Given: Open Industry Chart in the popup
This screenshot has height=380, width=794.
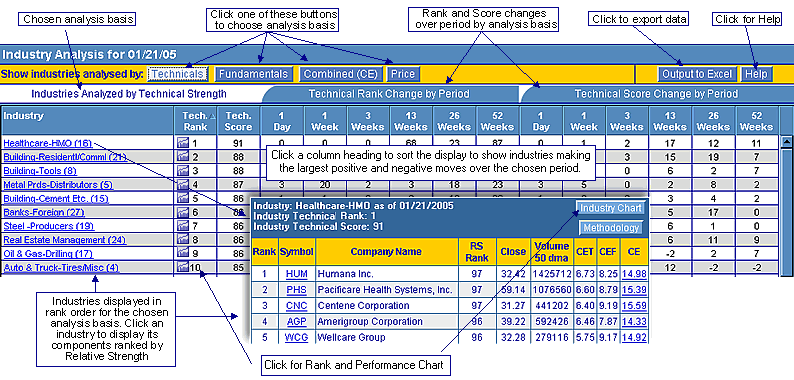Looking at the screenshot, I should (x=611, y=208).
